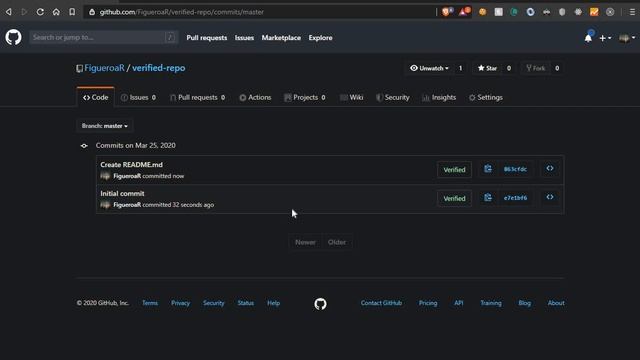
Task: Click FigueroaR author of Initial commit
Action: [x=127, y=204]
